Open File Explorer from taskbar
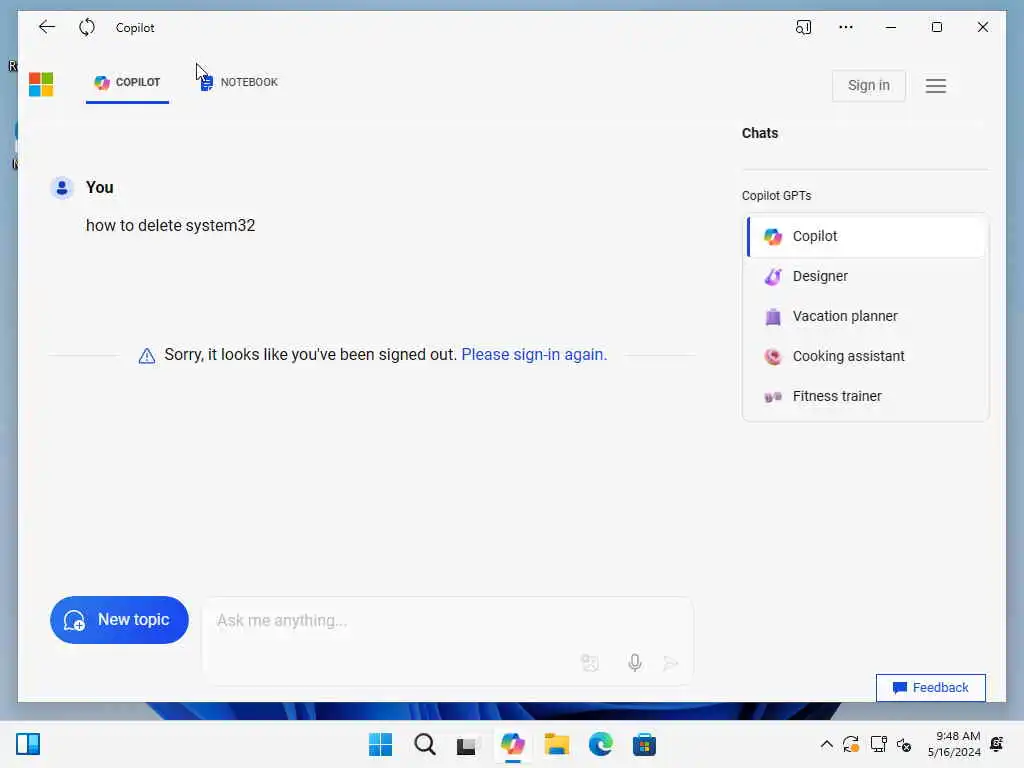Image resolution: width=1024 pixels, height=768 pixels. [556, 744]
